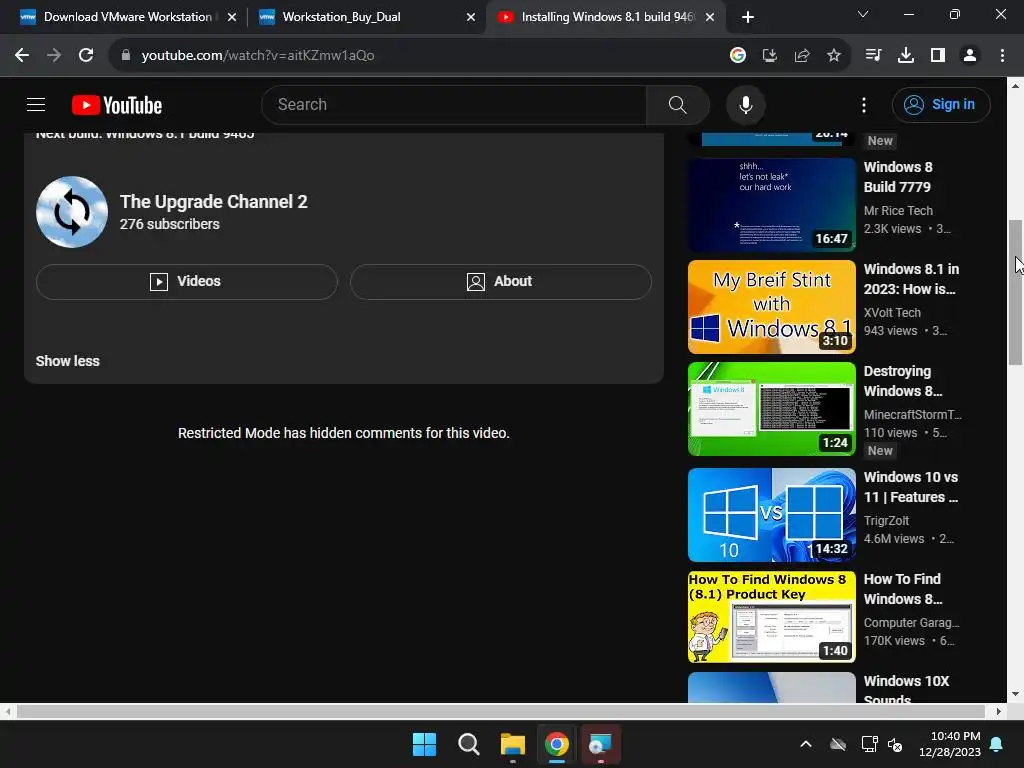Click XVolt Tech channel name
Viewport: 1024px width, 768px height.
[x=892, y=313]
